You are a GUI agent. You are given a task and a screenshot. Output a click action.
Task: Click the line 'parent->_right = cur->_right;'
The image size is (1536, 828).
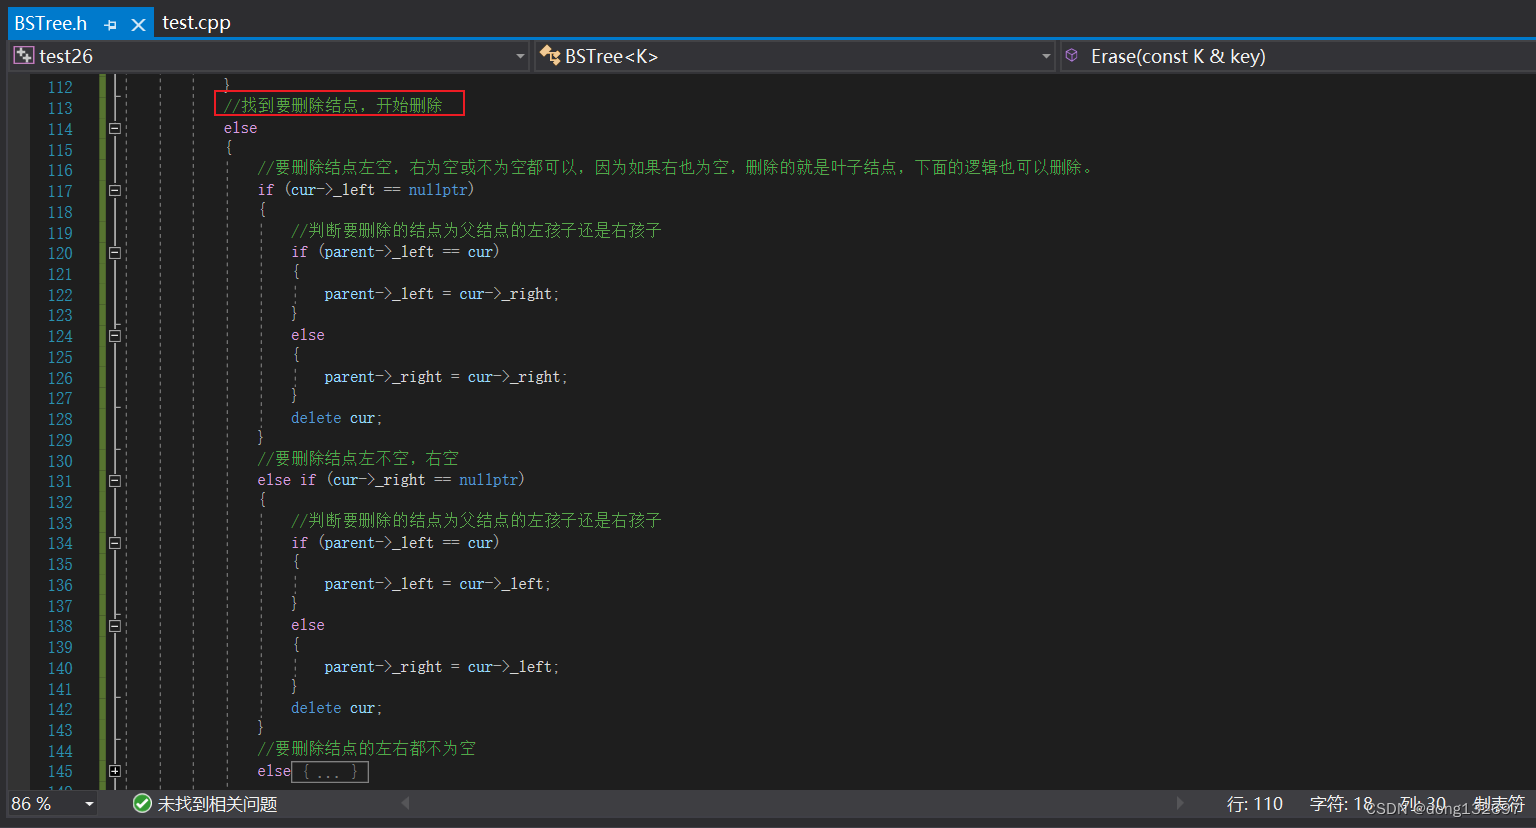[x=446, y=377]
